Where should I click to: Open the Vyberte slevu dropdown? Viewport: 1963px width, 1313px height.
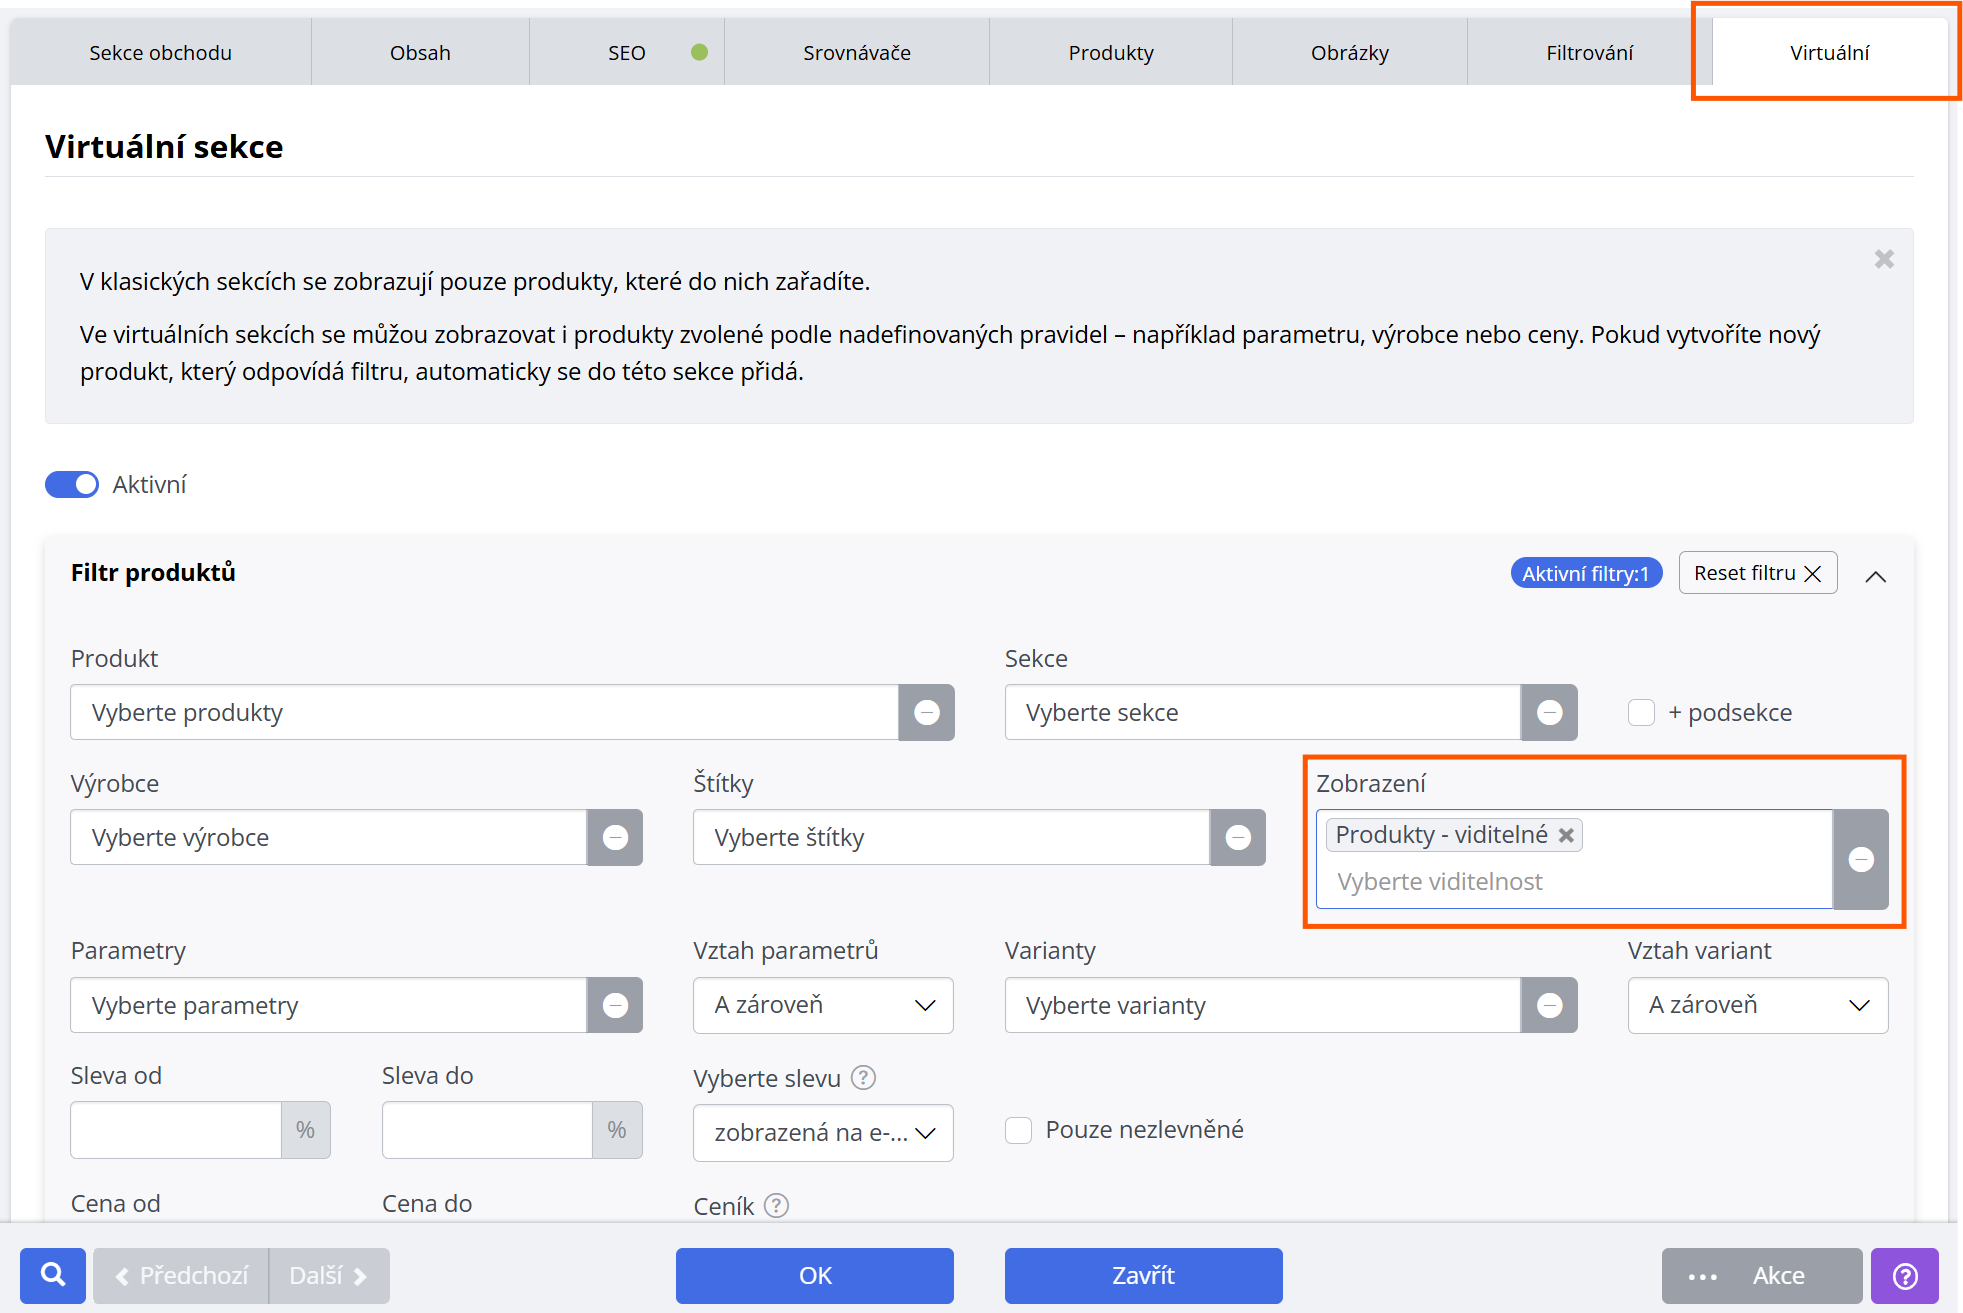[x=823, y=1133]
